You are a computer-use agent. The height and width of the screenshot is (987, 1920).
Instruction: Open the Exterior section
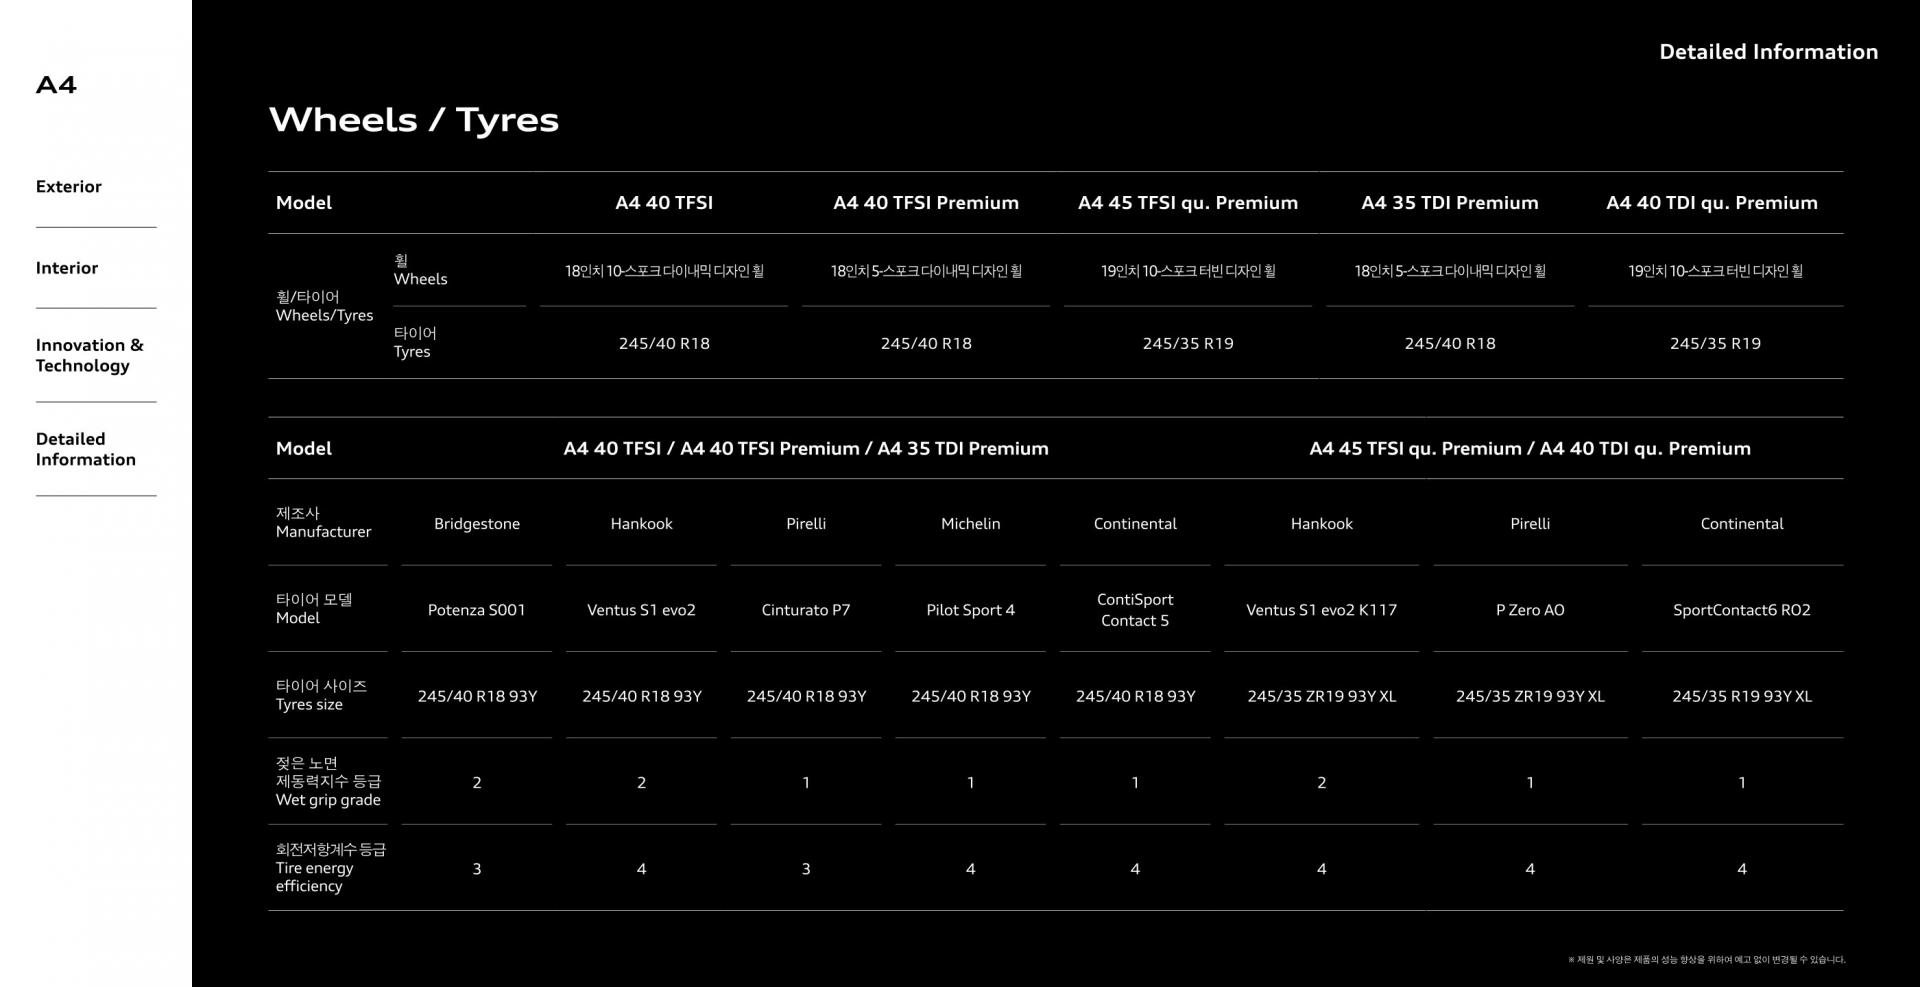point(69,187)
